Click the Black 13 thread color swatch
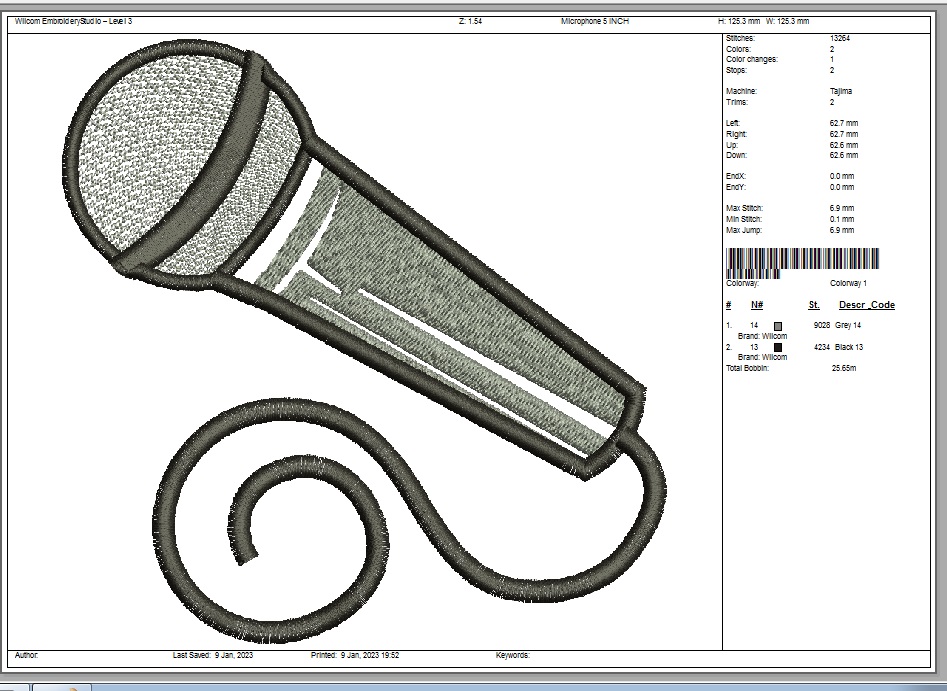Screen dimensions: 947x691 [778, 347]
